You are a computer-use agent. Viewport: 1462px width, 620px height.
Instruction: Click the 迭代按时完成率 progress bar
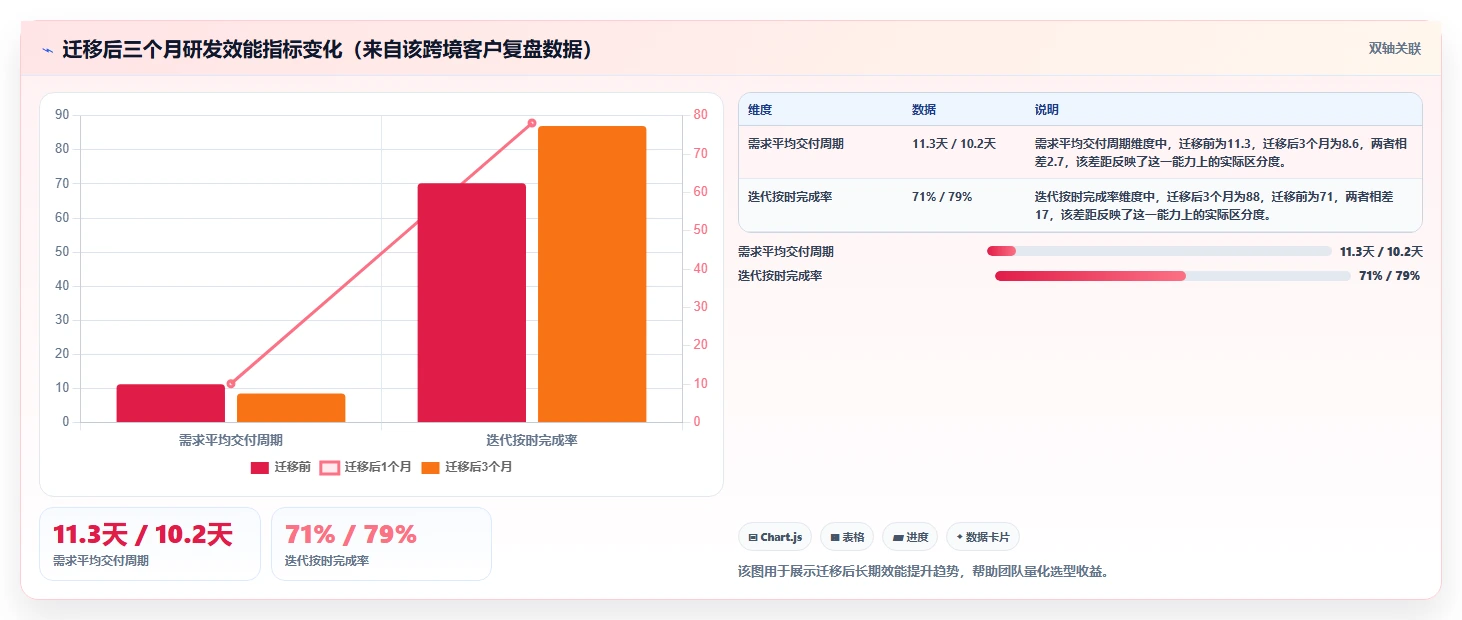[x=1172, y=276]
